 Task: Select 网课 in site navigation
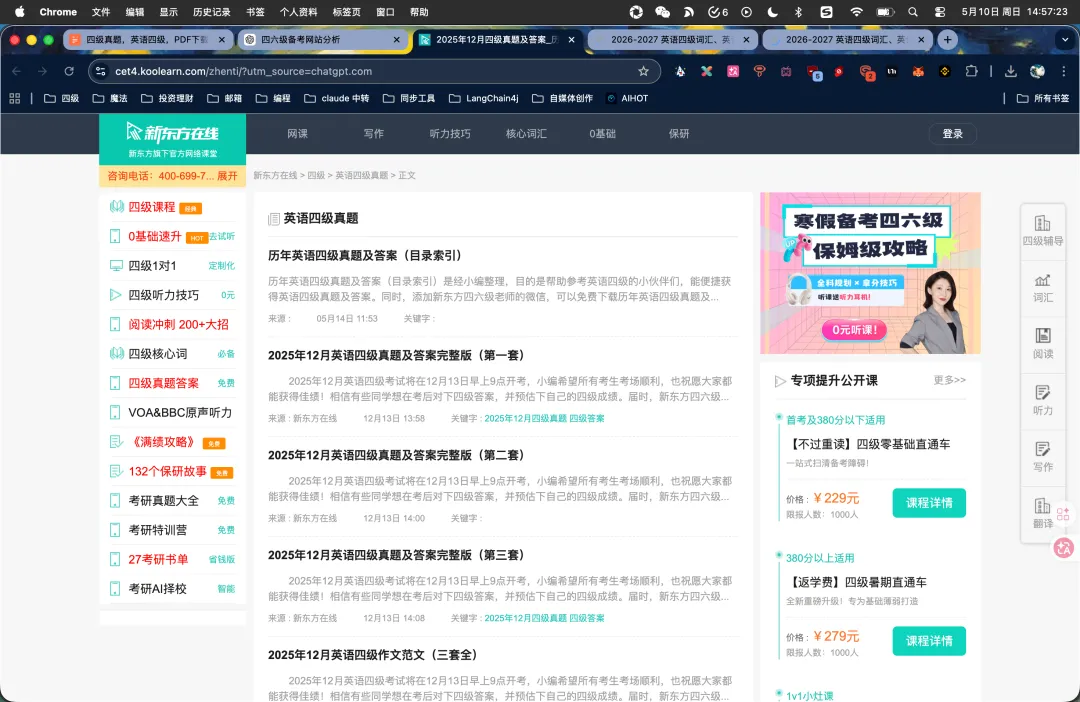tap(298, 134)
